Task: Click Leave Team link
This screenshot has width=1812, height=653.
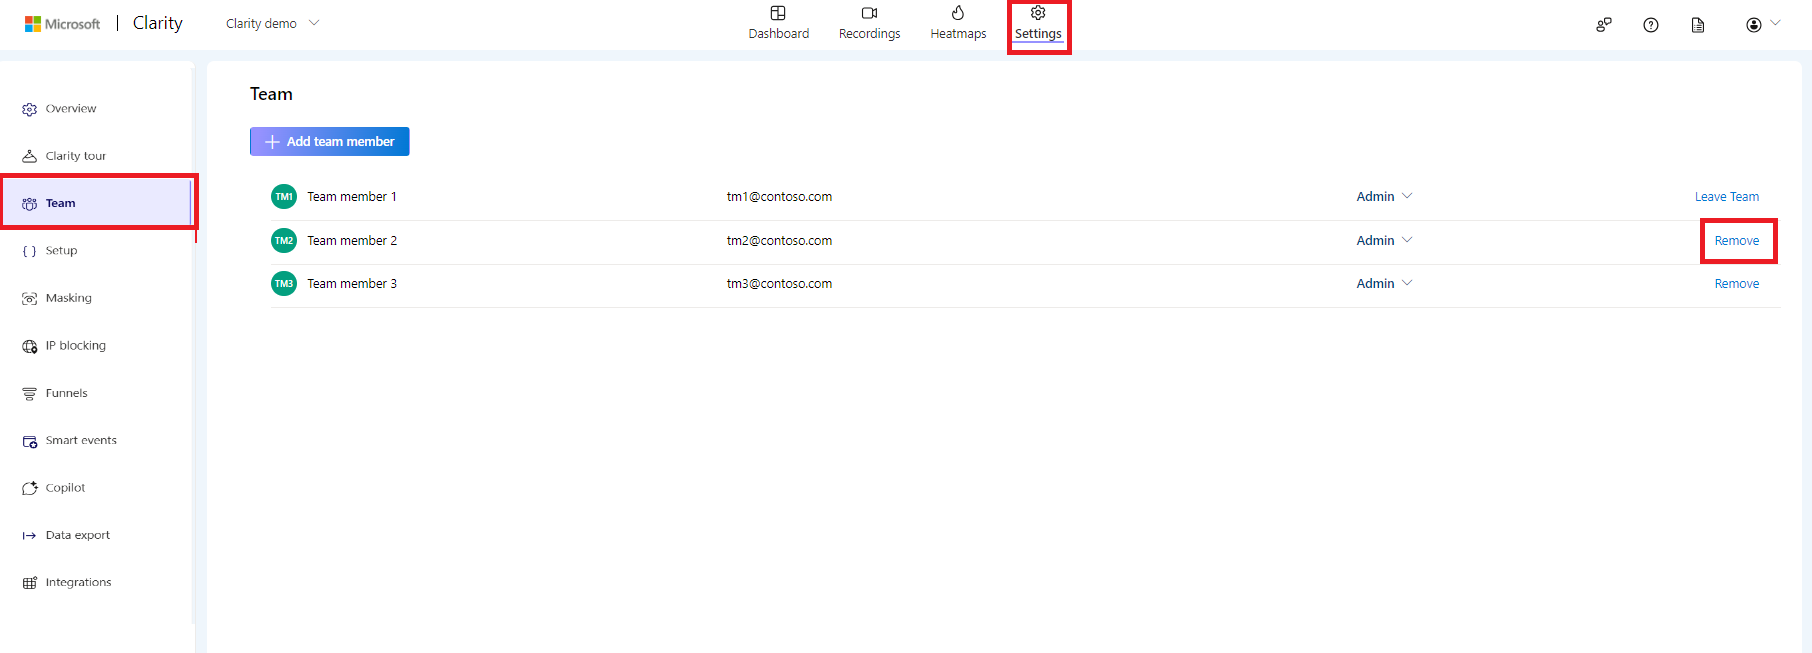Action: [x=1726, y=197]
